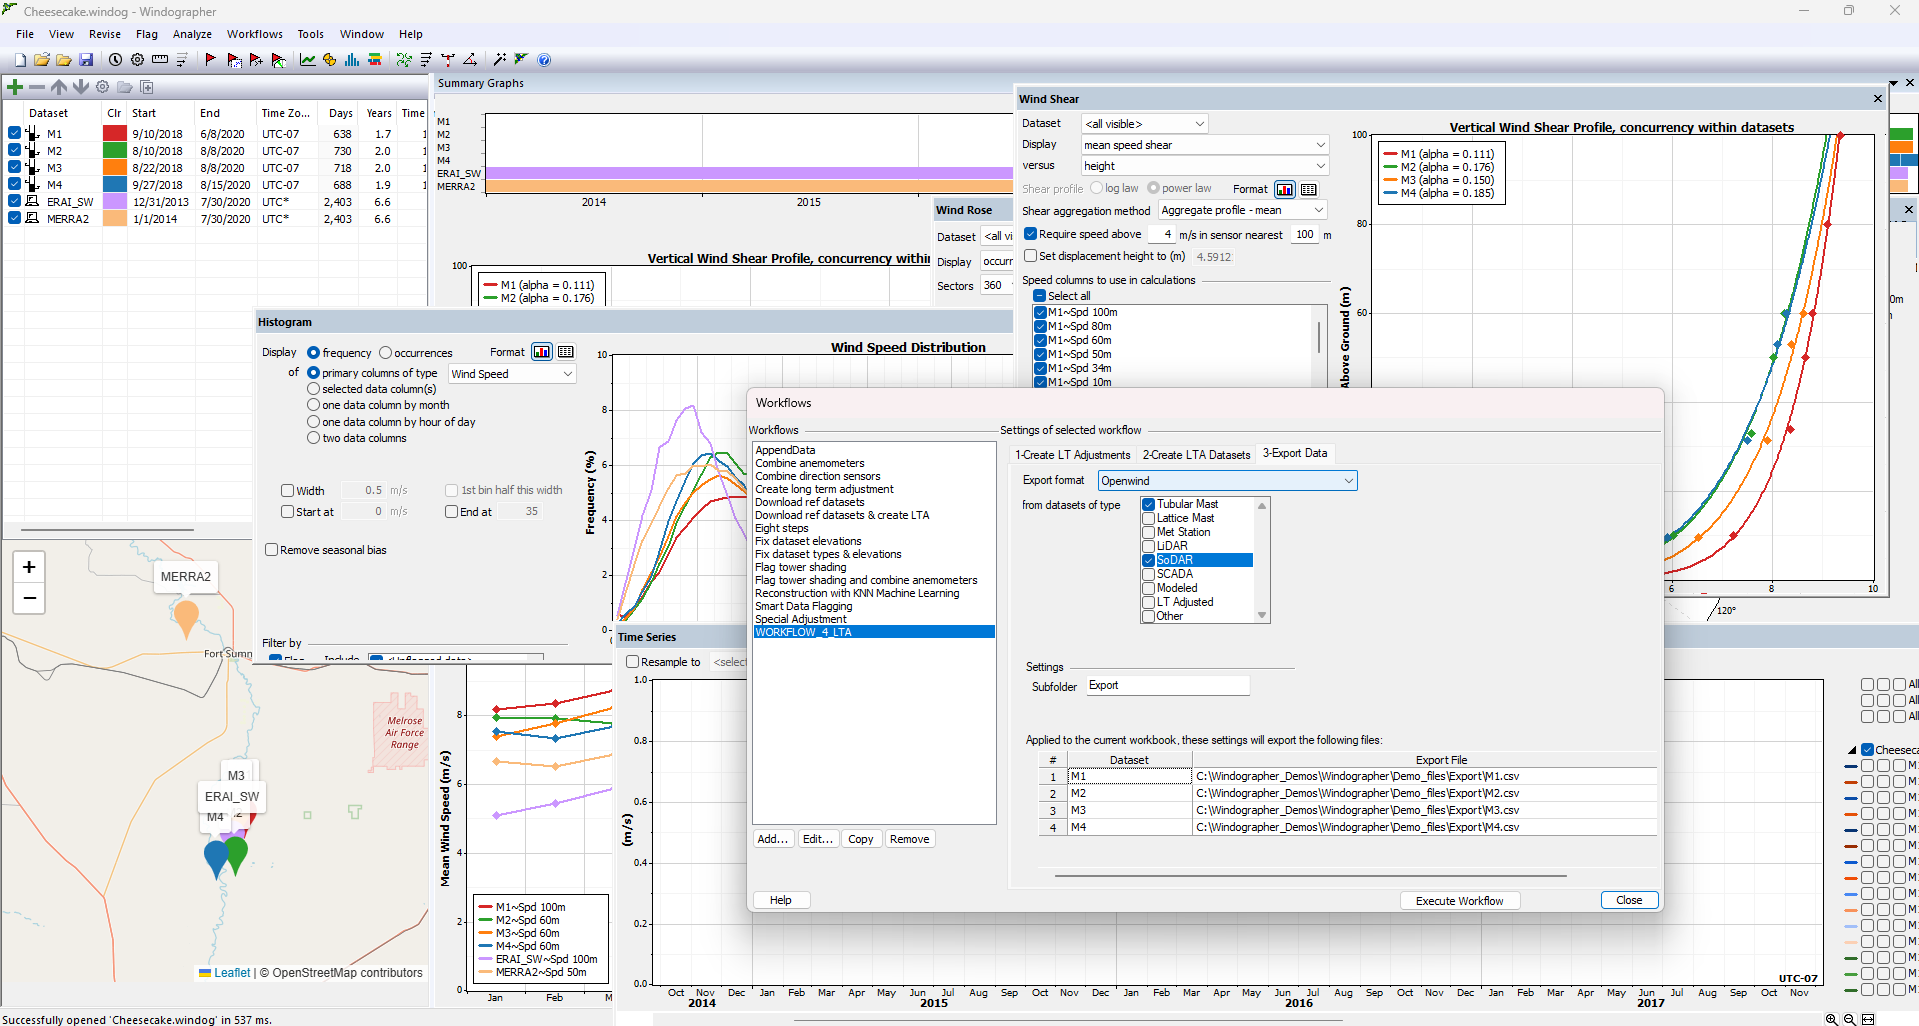Open the Help question mark icon
The height and width of the screenshot is (1026, 1919).
coord(544,60)
